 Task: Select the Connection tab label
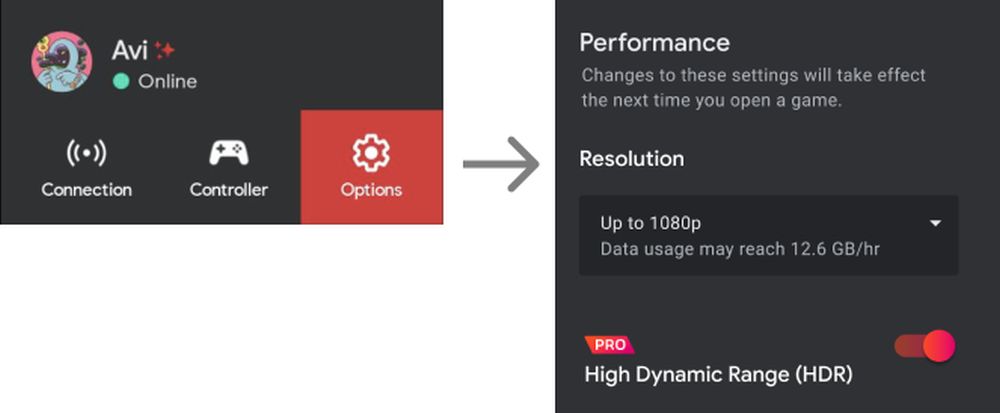pos(86,189)
